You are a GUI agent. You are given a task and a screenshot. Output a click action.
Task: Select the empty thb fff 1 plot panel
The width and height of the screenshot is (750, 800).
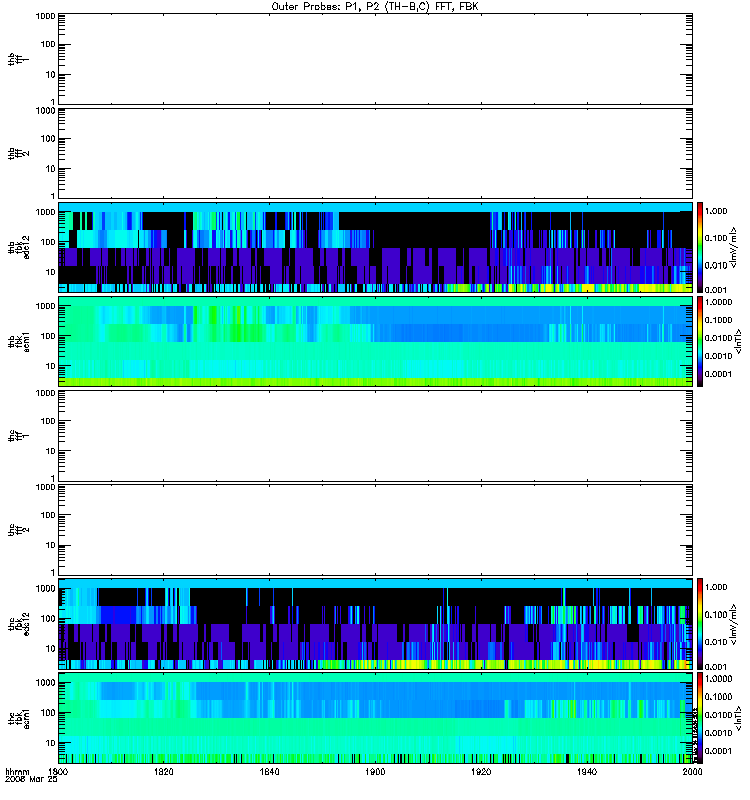(376, 59)
